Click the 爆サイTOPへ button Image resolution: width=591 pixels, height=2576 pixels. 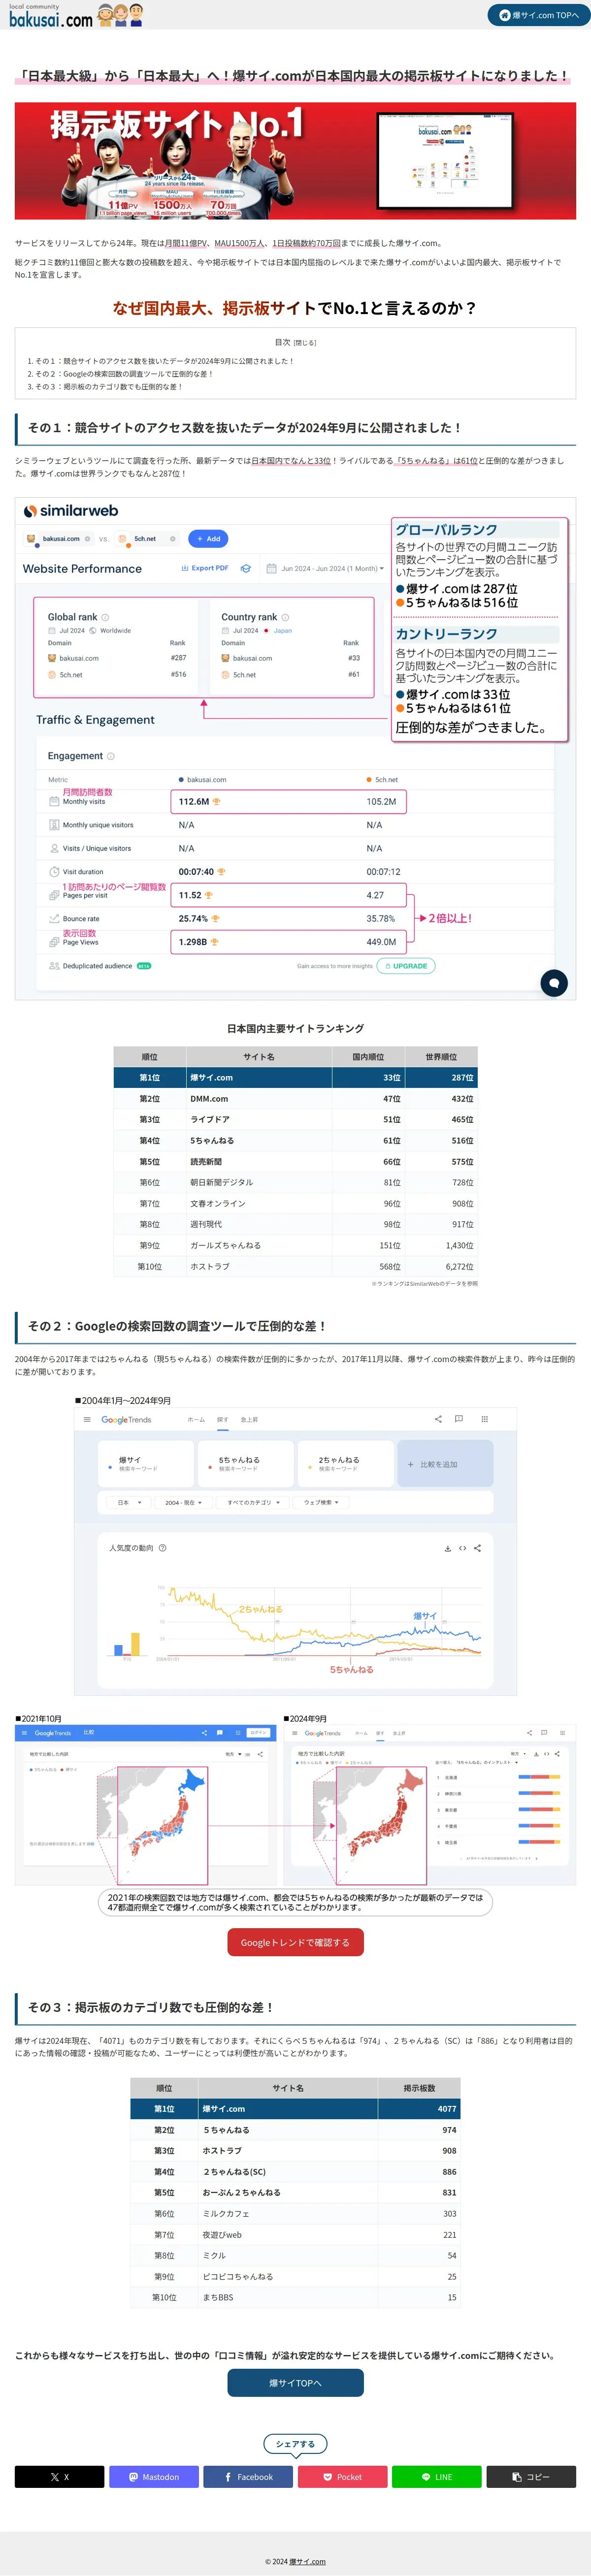coord(295,2383)
